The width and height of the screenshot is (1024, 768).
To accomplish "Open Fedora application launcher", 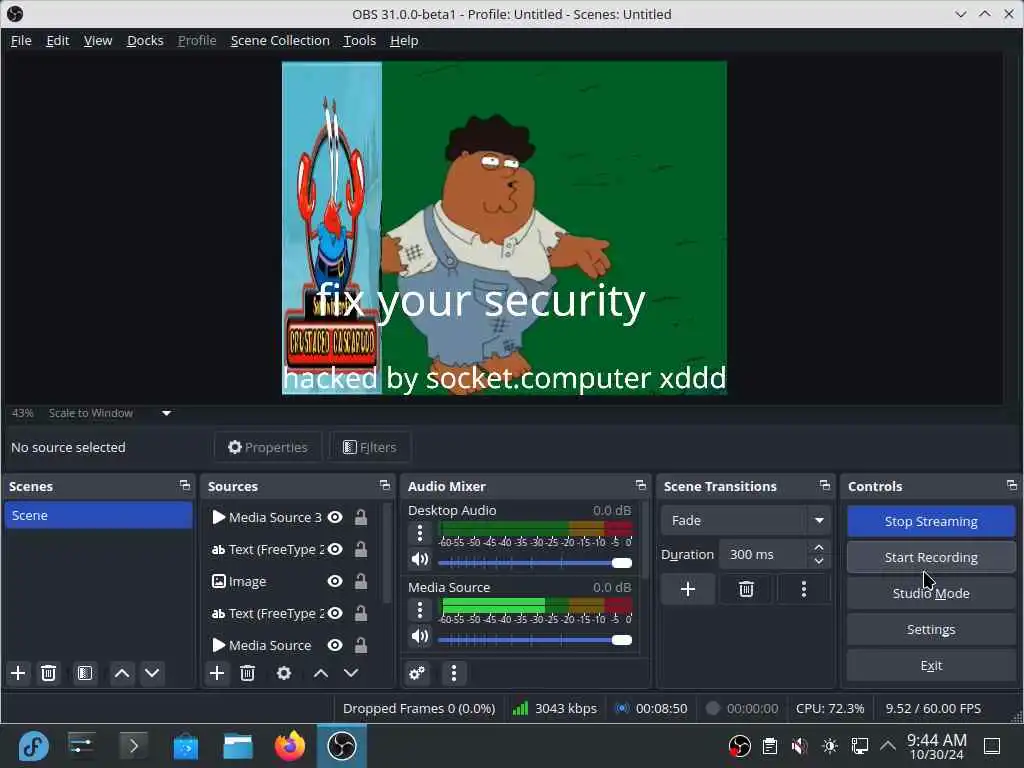I will 33,746.
